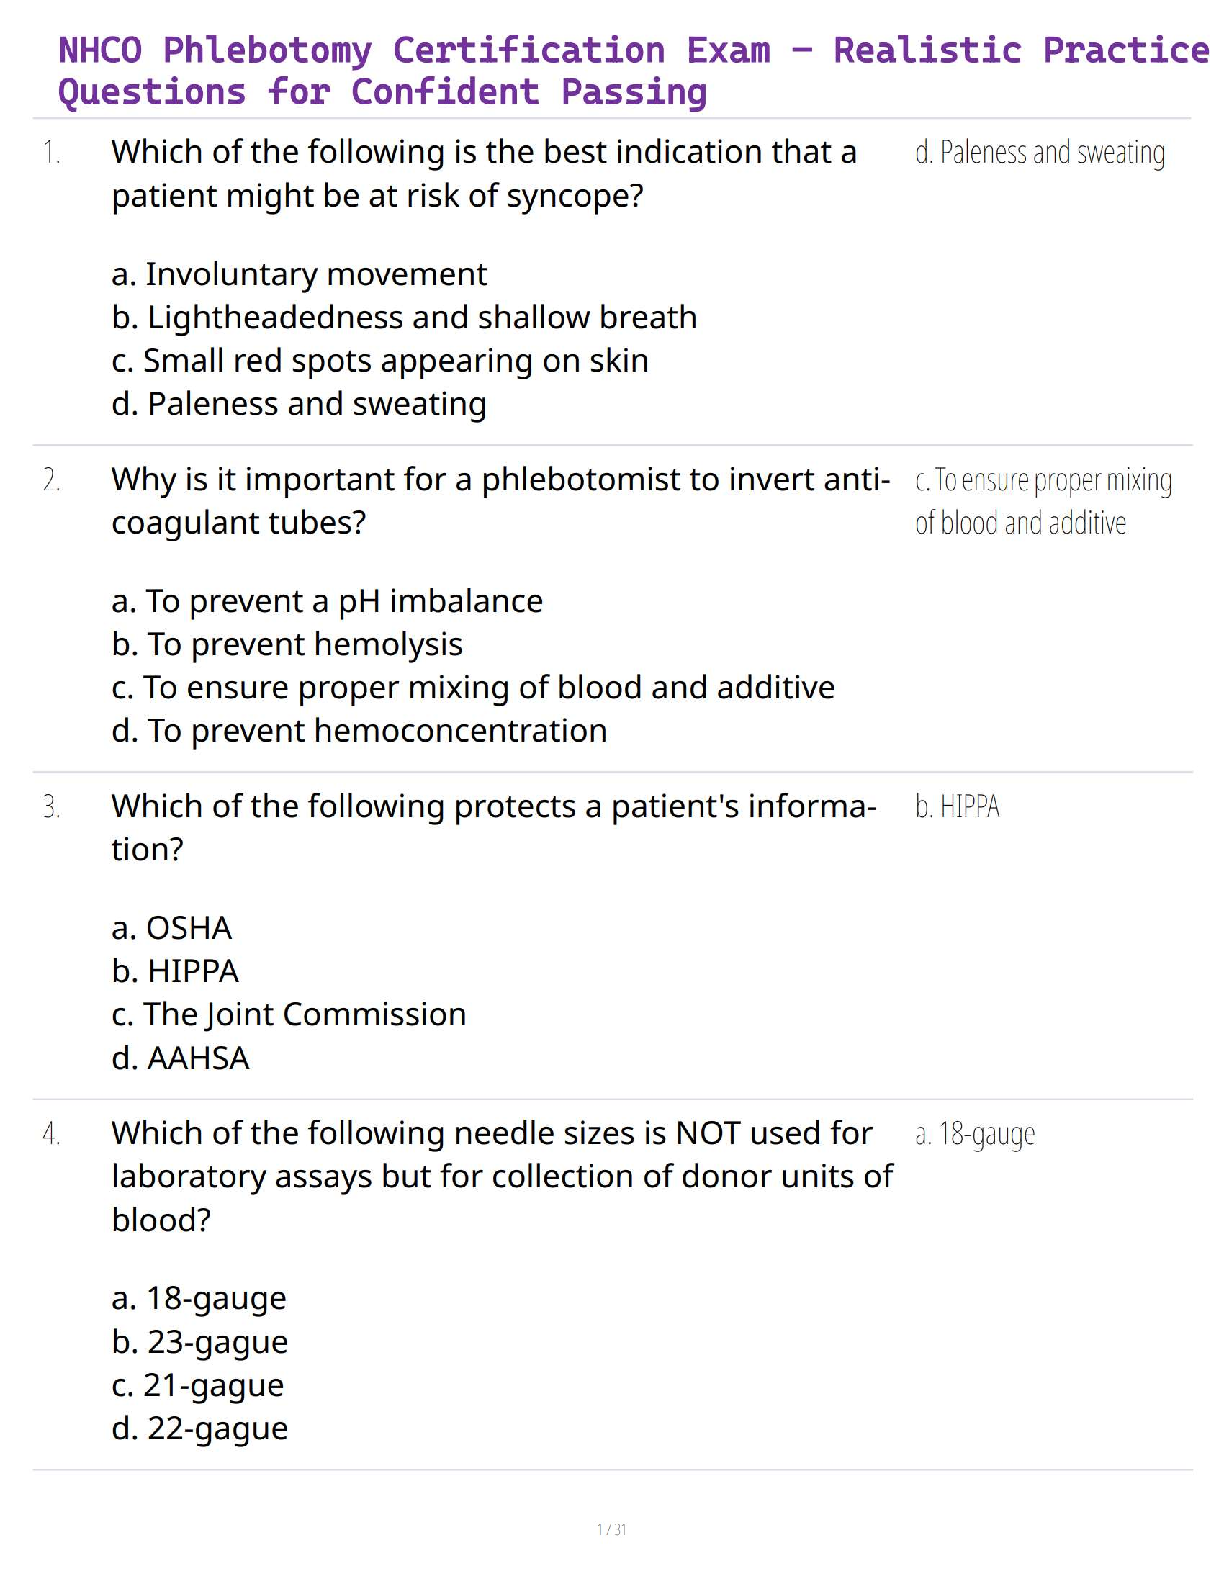Viewport: 1224px width, 1584px height.
Task: Select option 'a. Involuntary movement'
Action: click(299, 274)
